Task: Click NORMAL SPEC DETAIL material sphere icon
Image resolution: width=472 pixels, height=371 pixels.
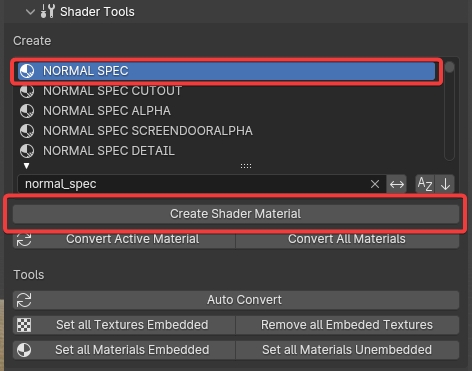Action: pyautogui.click(x=27, y=151)
